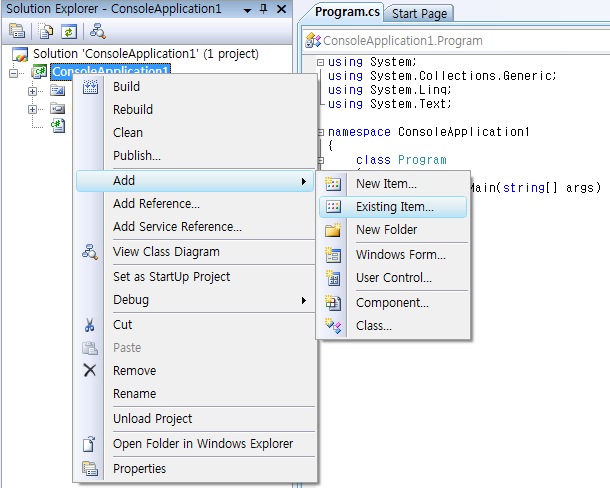
Task: Open the Add submenu arrow
Action: pos(304,181)
